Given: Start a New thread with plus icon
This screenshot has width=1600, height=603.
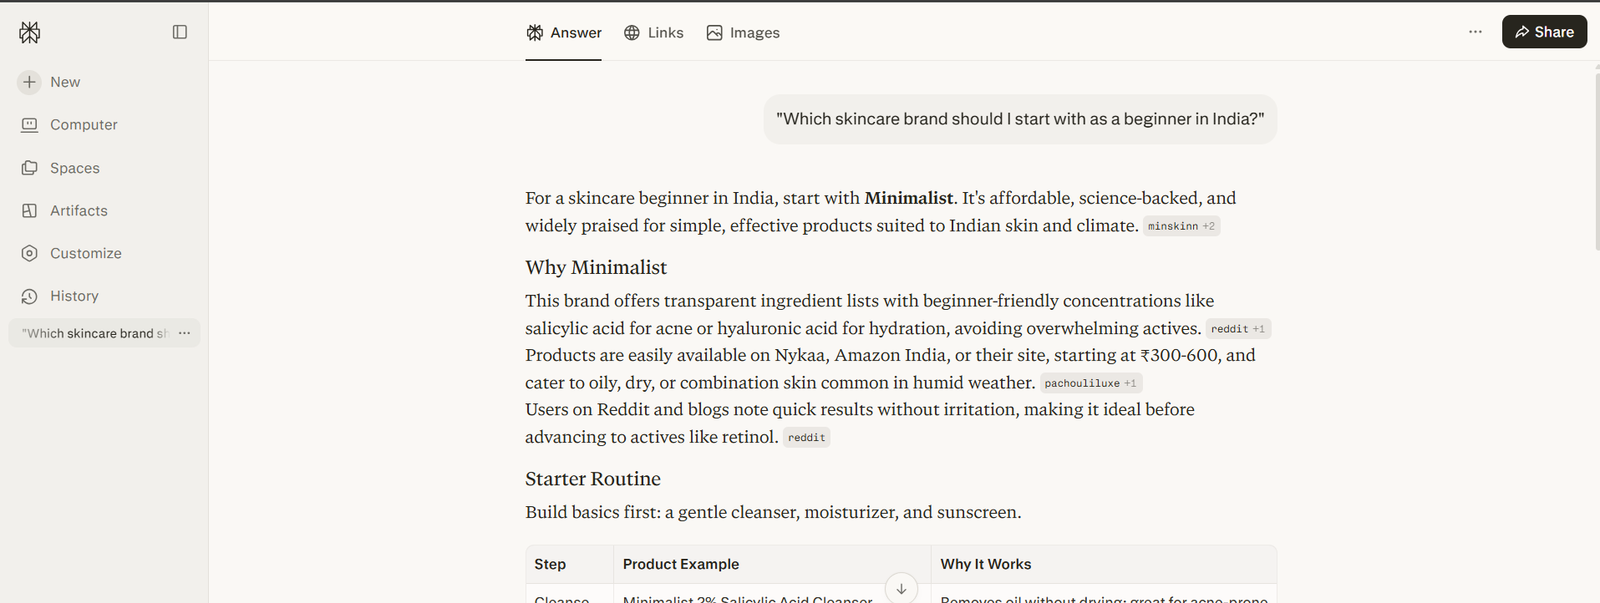Looking at the screenshot, I should [50, 82].
